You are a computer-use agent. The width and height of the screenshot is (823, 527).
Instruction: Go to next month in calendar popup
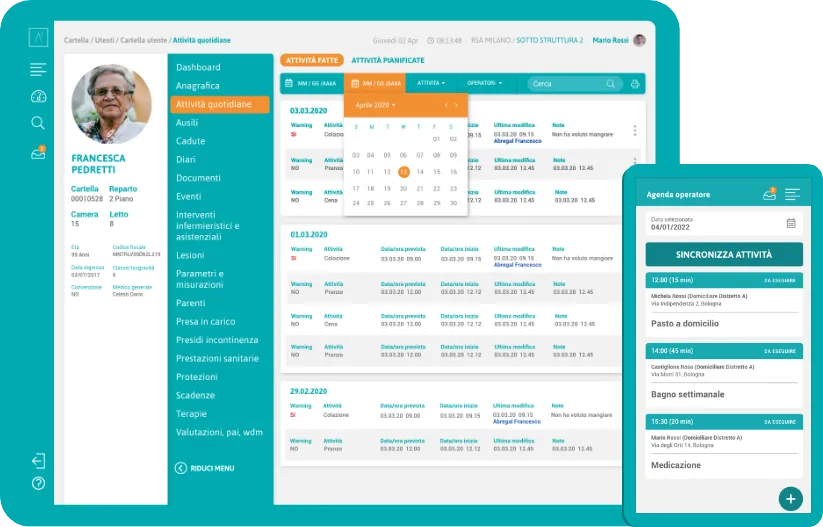tap(456, 105)
